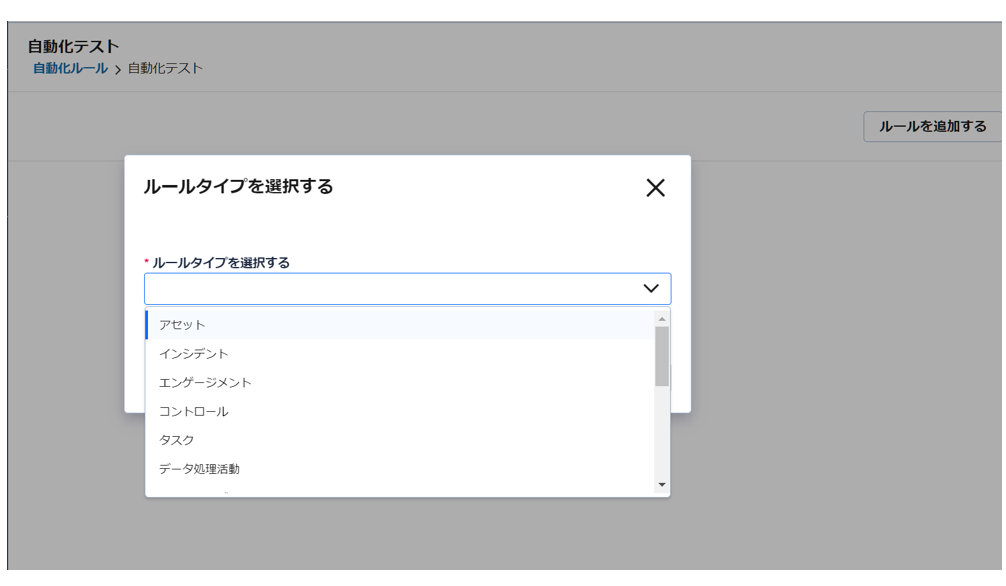
Task: Select アセット from the rule type list
Action: tap(400, 325)
